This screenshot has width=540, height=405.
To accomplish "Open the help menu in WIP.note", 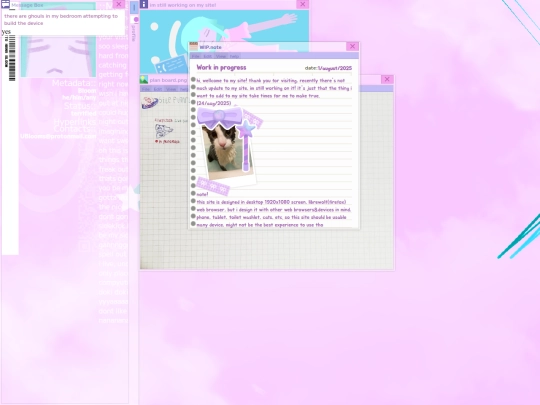I will (x=234, y=56).
